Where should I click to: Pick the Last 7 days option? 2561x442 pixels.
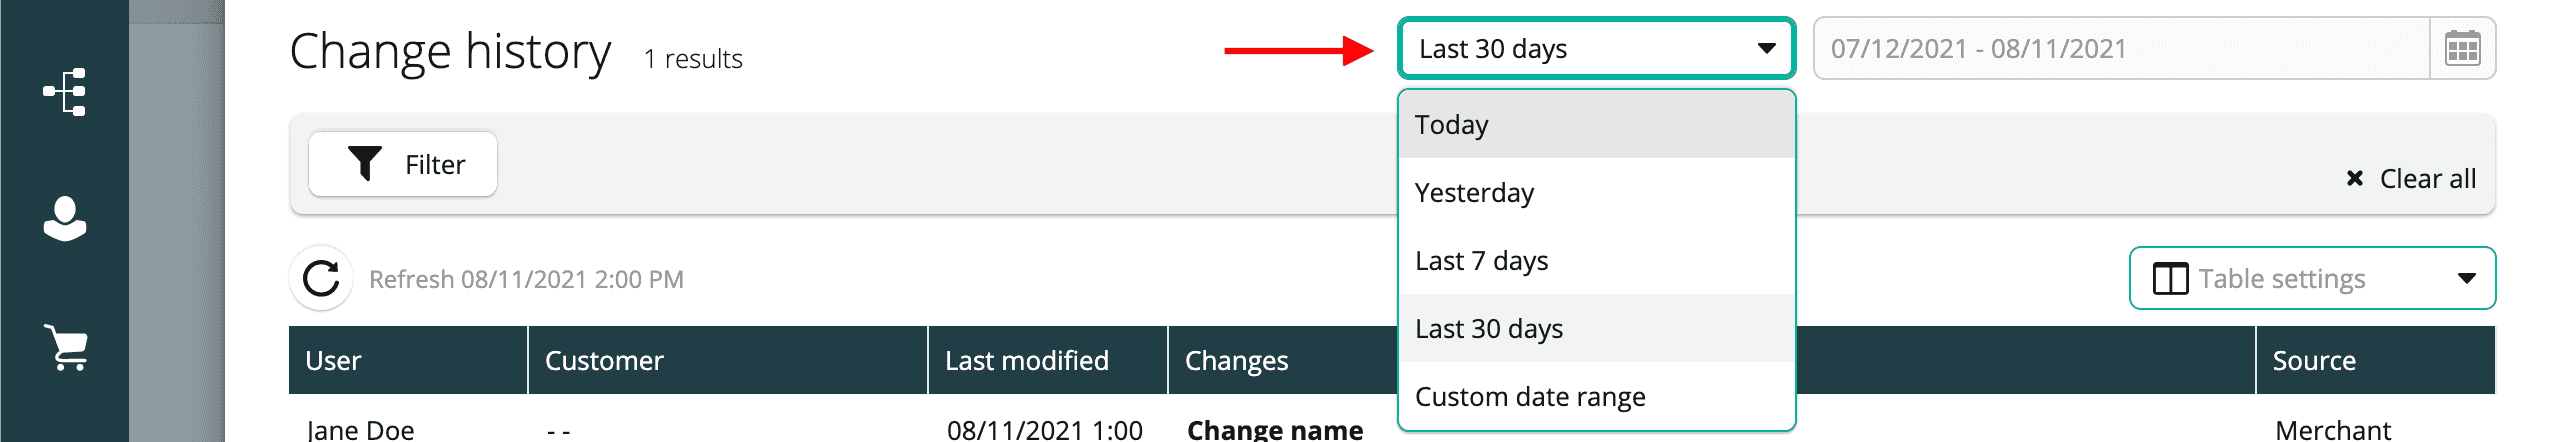(x=1481, y=261)
